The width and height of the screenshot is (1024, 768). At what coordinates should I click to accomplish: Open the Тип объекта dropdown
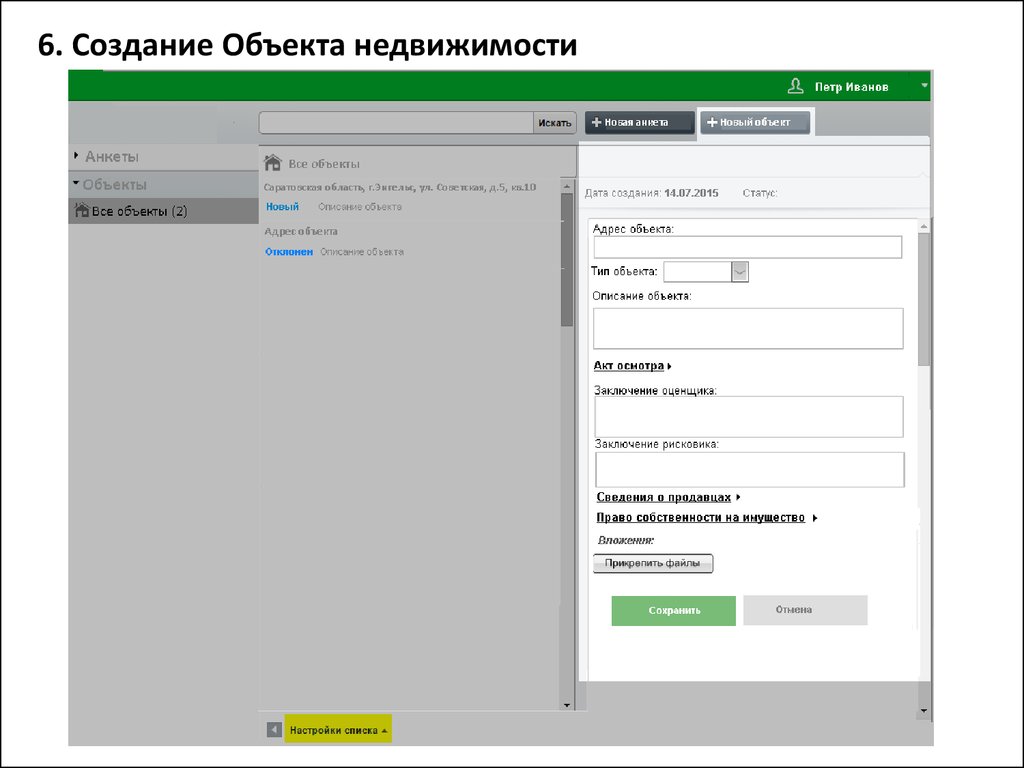[x=740, y=272]
